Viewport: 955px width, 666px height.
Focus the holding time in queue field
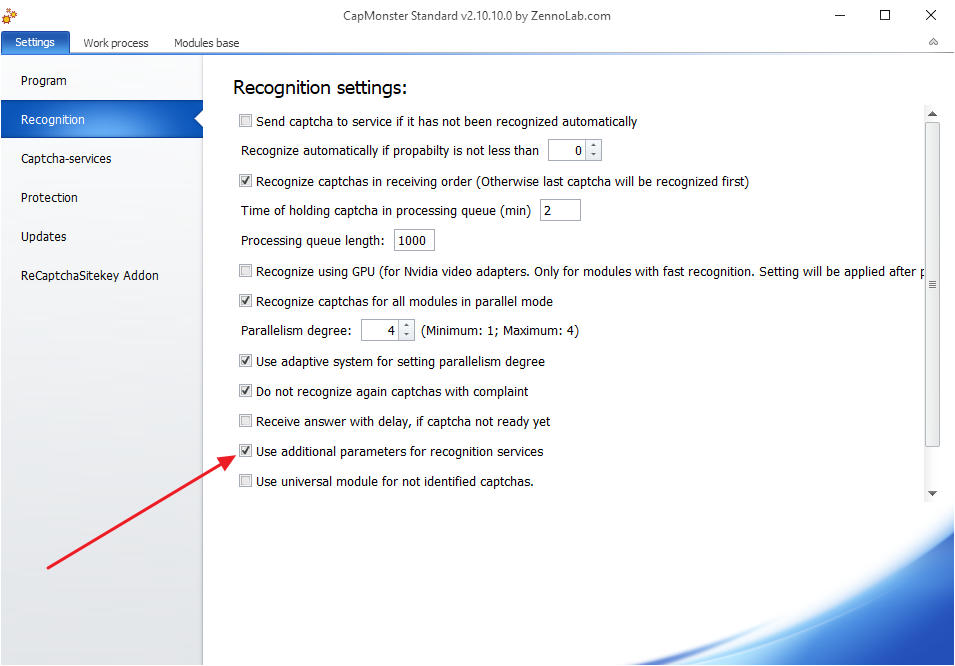coord(560,210)
